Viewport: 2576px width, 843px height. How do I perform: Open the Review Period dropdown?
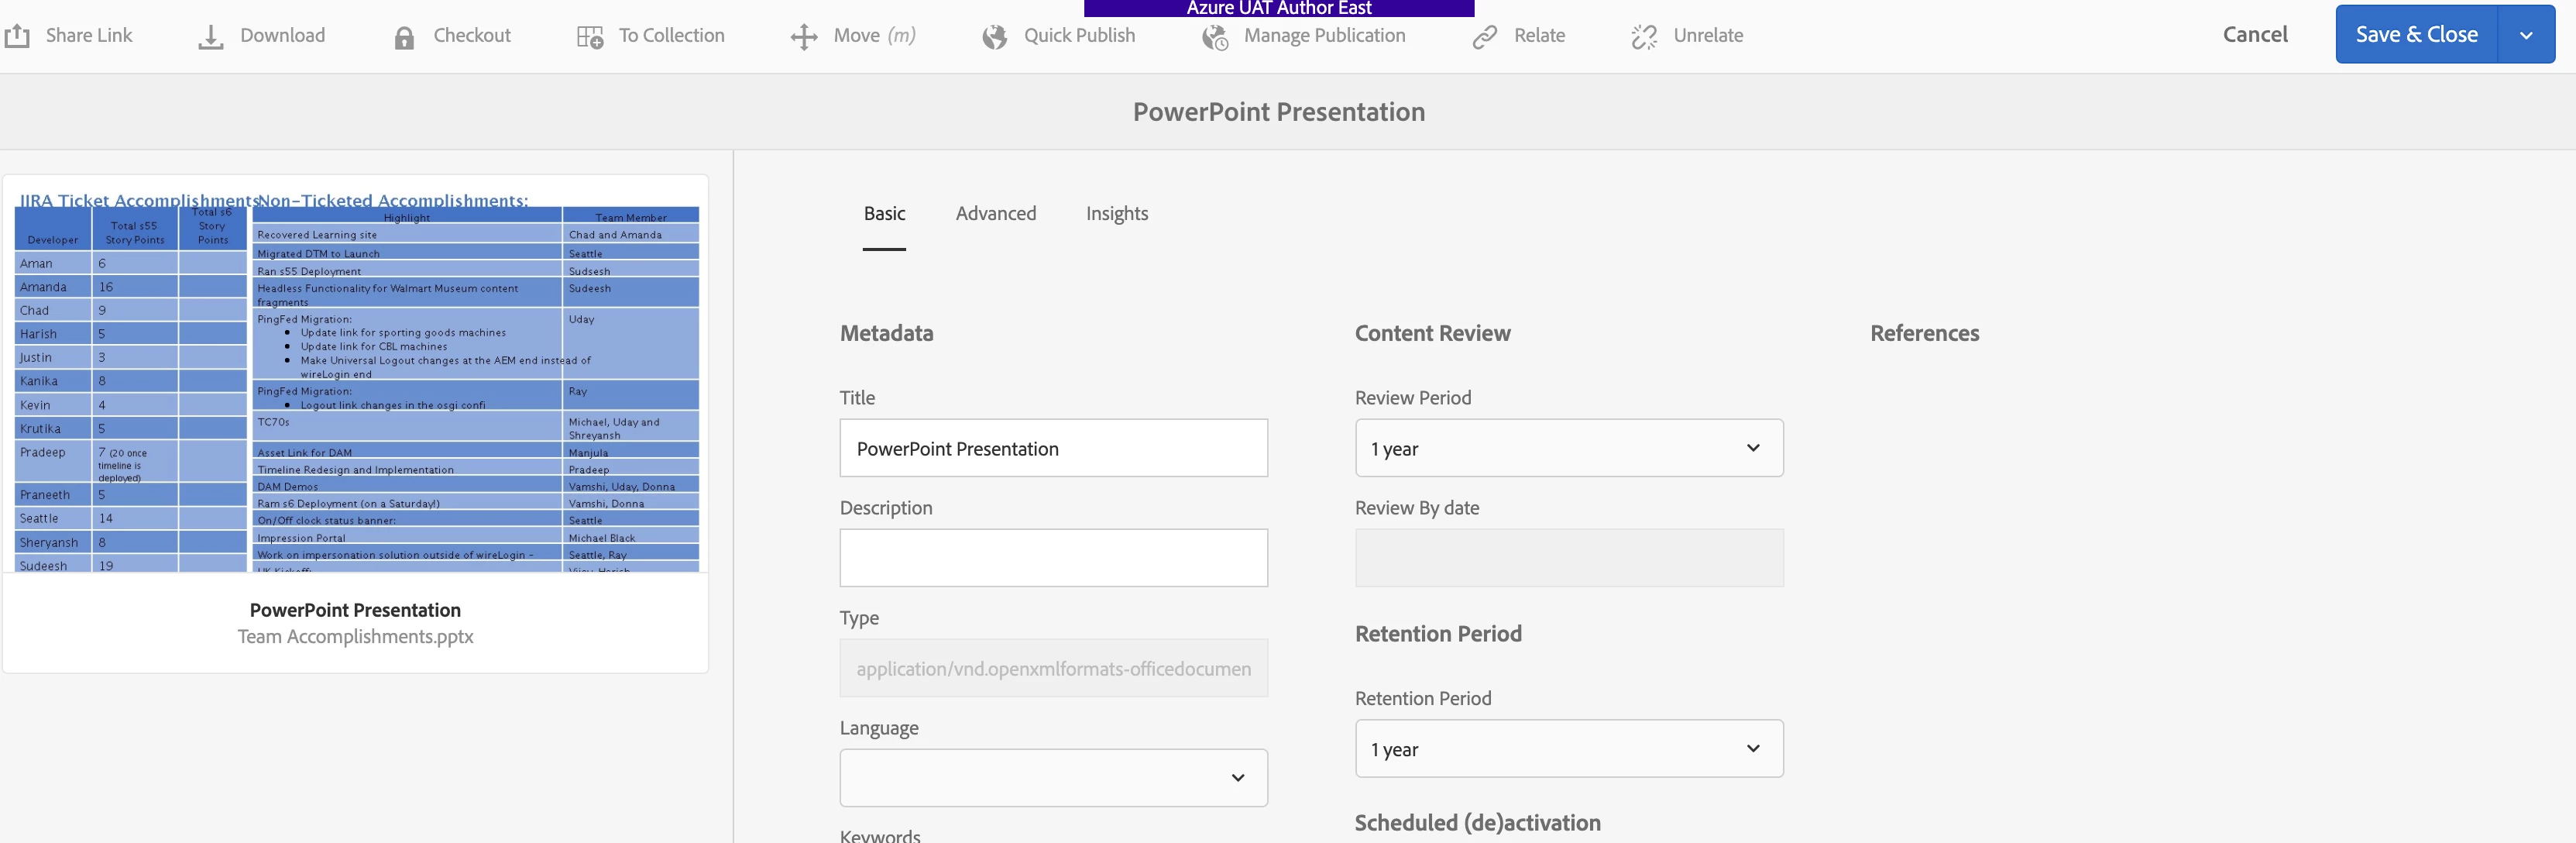pyautogui.click(x=1568, y=448)
